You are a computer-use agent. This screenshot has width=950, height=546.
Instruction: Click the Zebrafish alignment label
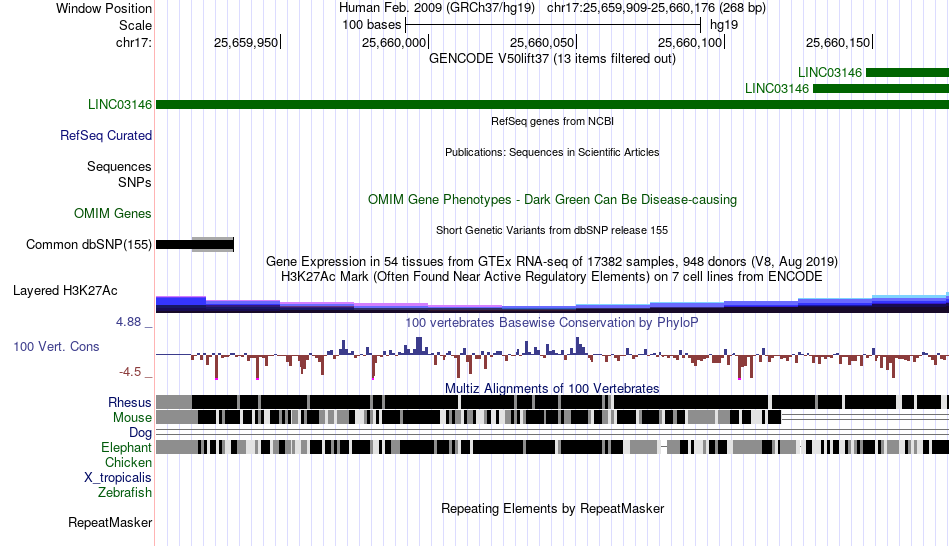(x=125, y=492)
